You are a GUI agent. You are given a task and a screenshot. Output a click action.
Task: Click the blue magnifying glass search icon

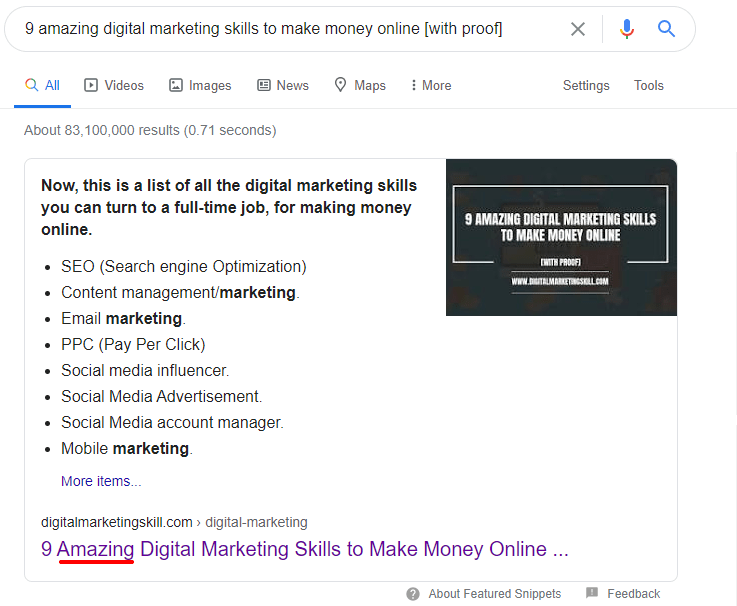[x=667, y=29]
